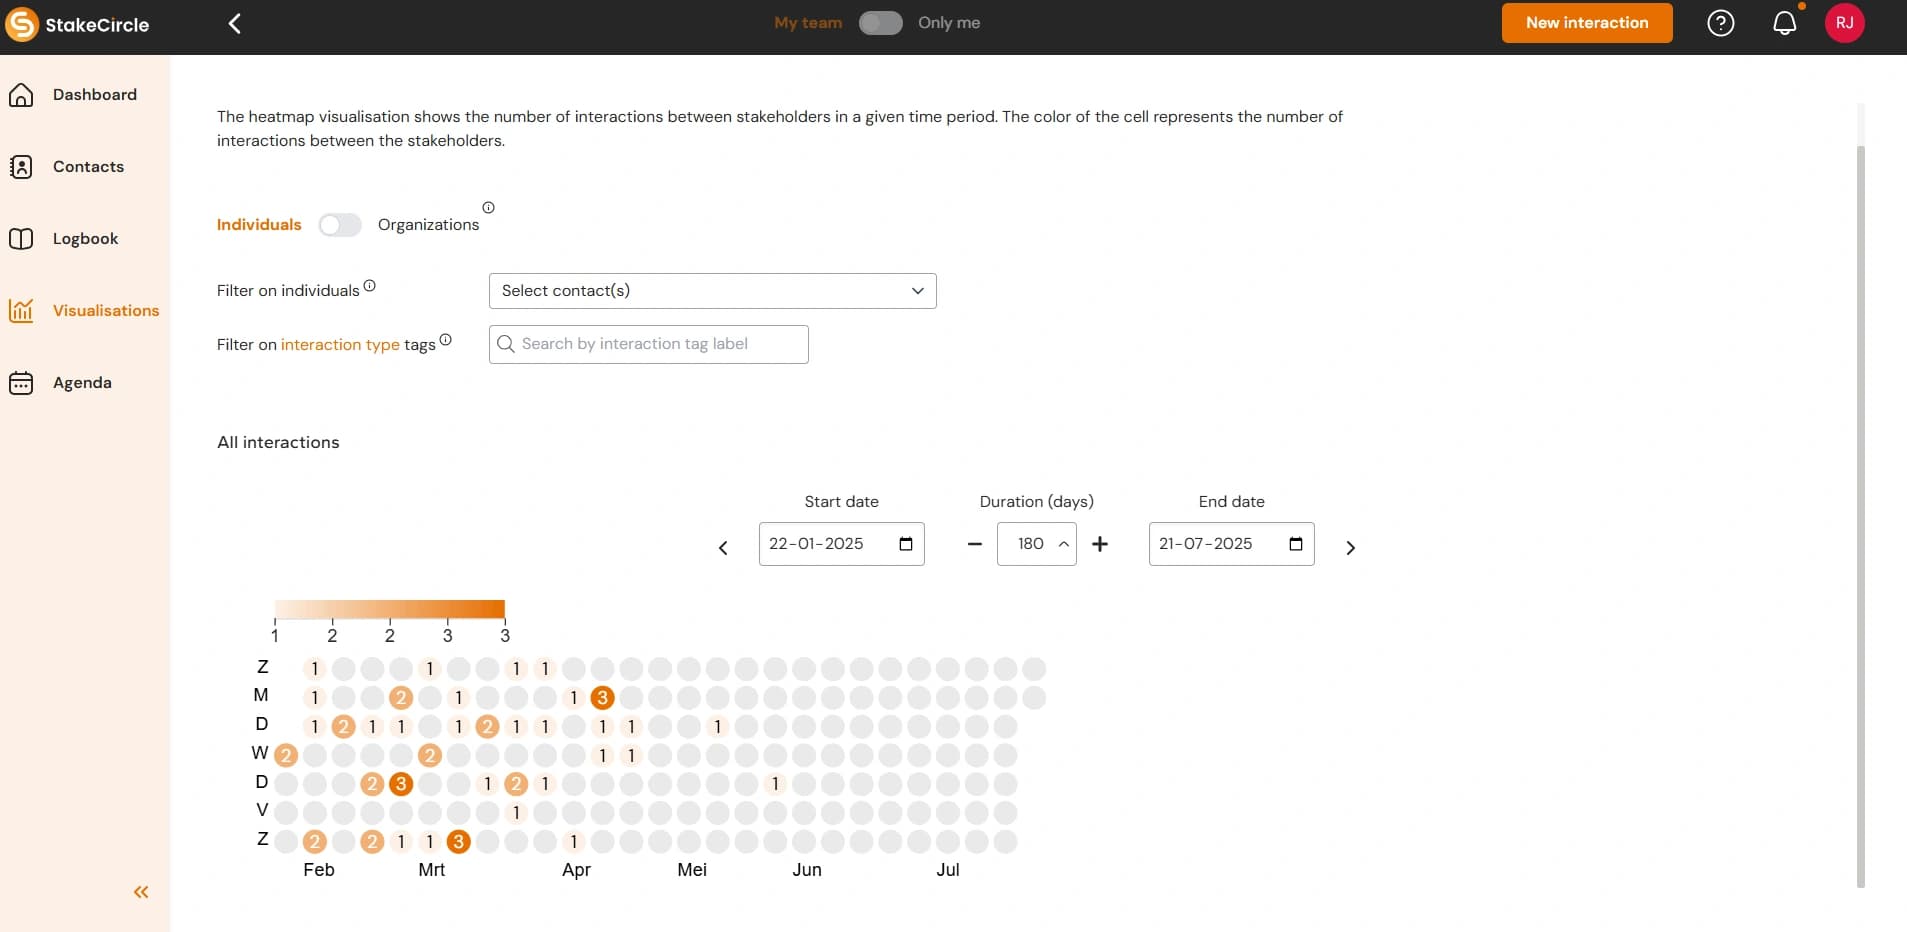This screenshot has width=1907, height=932.
Task: Click the interaction tag search field
Action: click(x=648, y=344)
